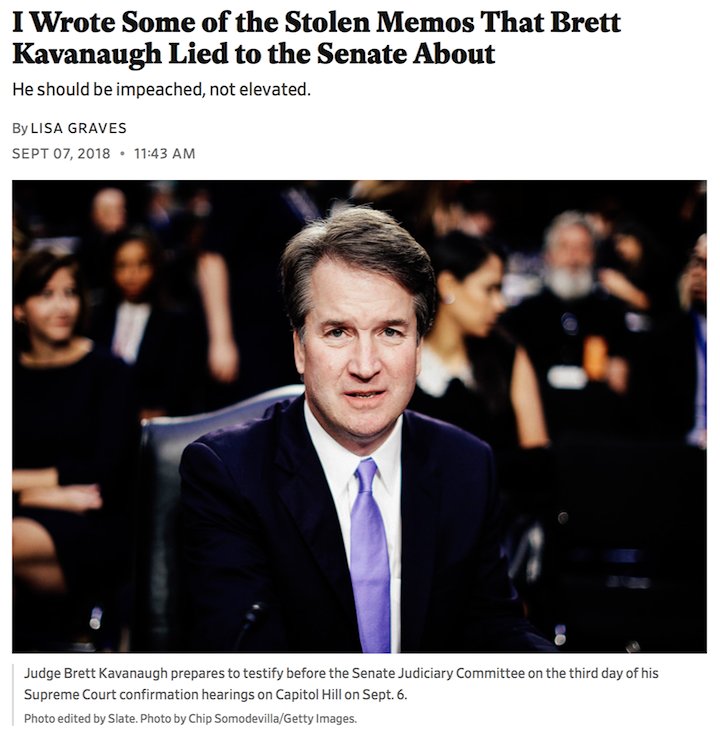Click the vertical bar beside the caption
Screen dimensions: 720x734
coord(13,695)
